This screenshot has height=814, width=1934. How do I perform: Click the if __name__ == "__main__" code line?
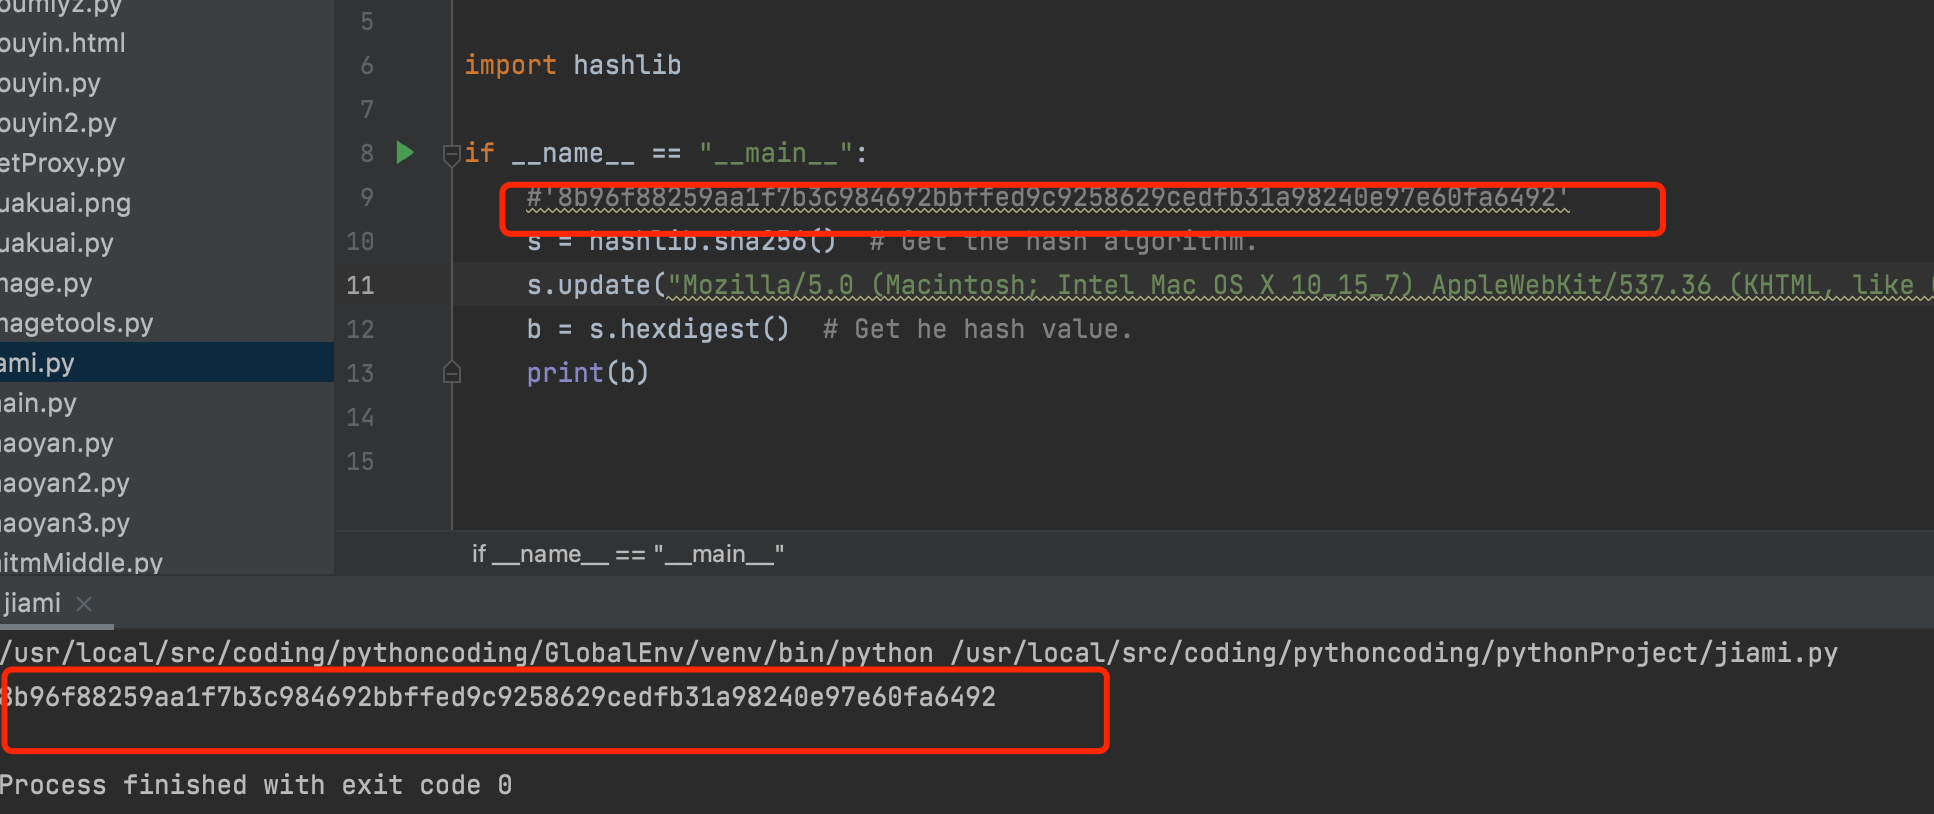pos(666,153)
